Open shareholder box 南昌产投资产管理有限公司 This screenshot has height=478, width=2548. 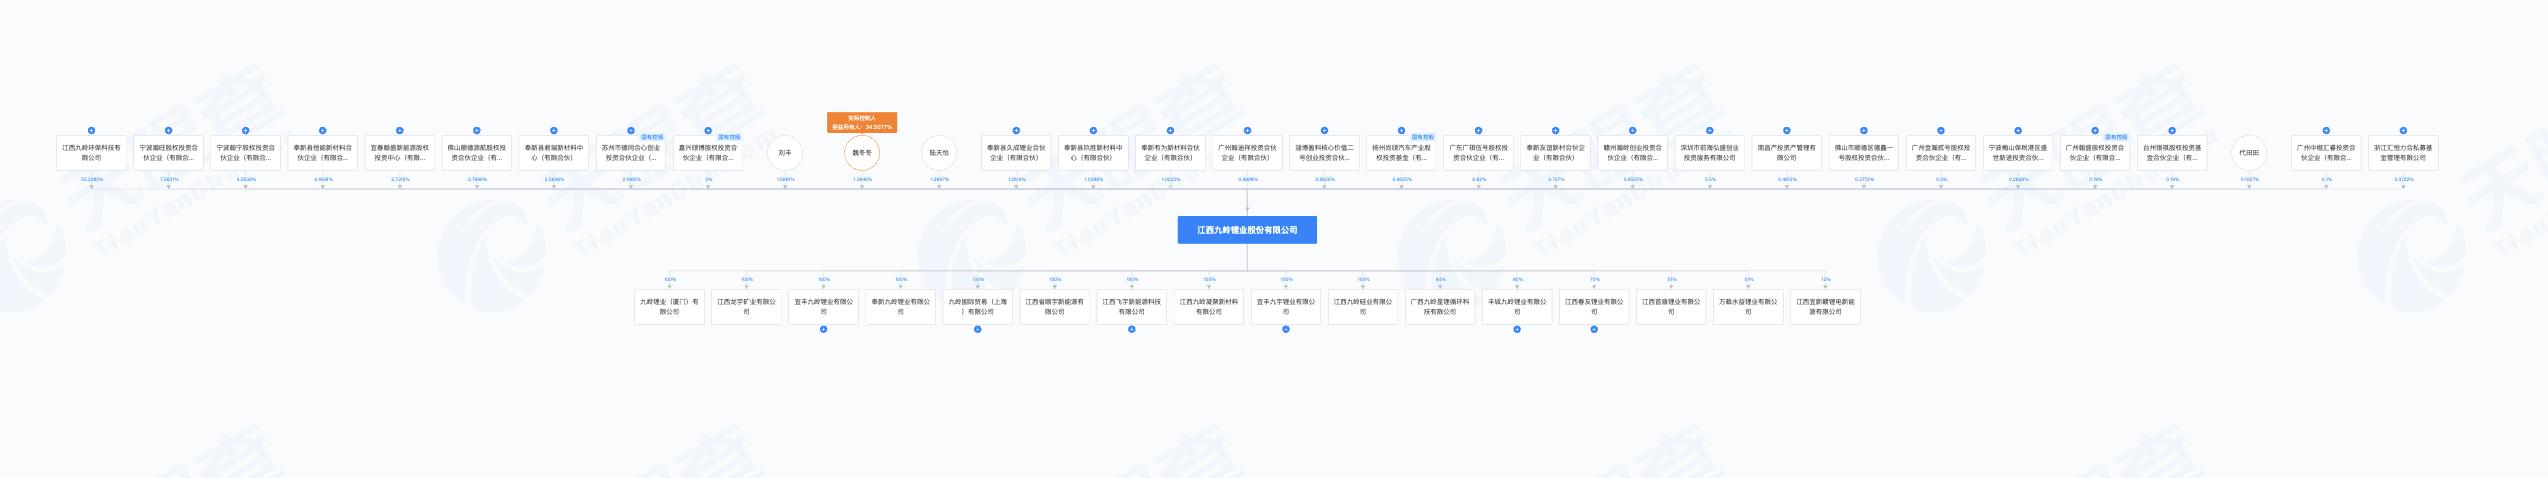pos(1786,153)
